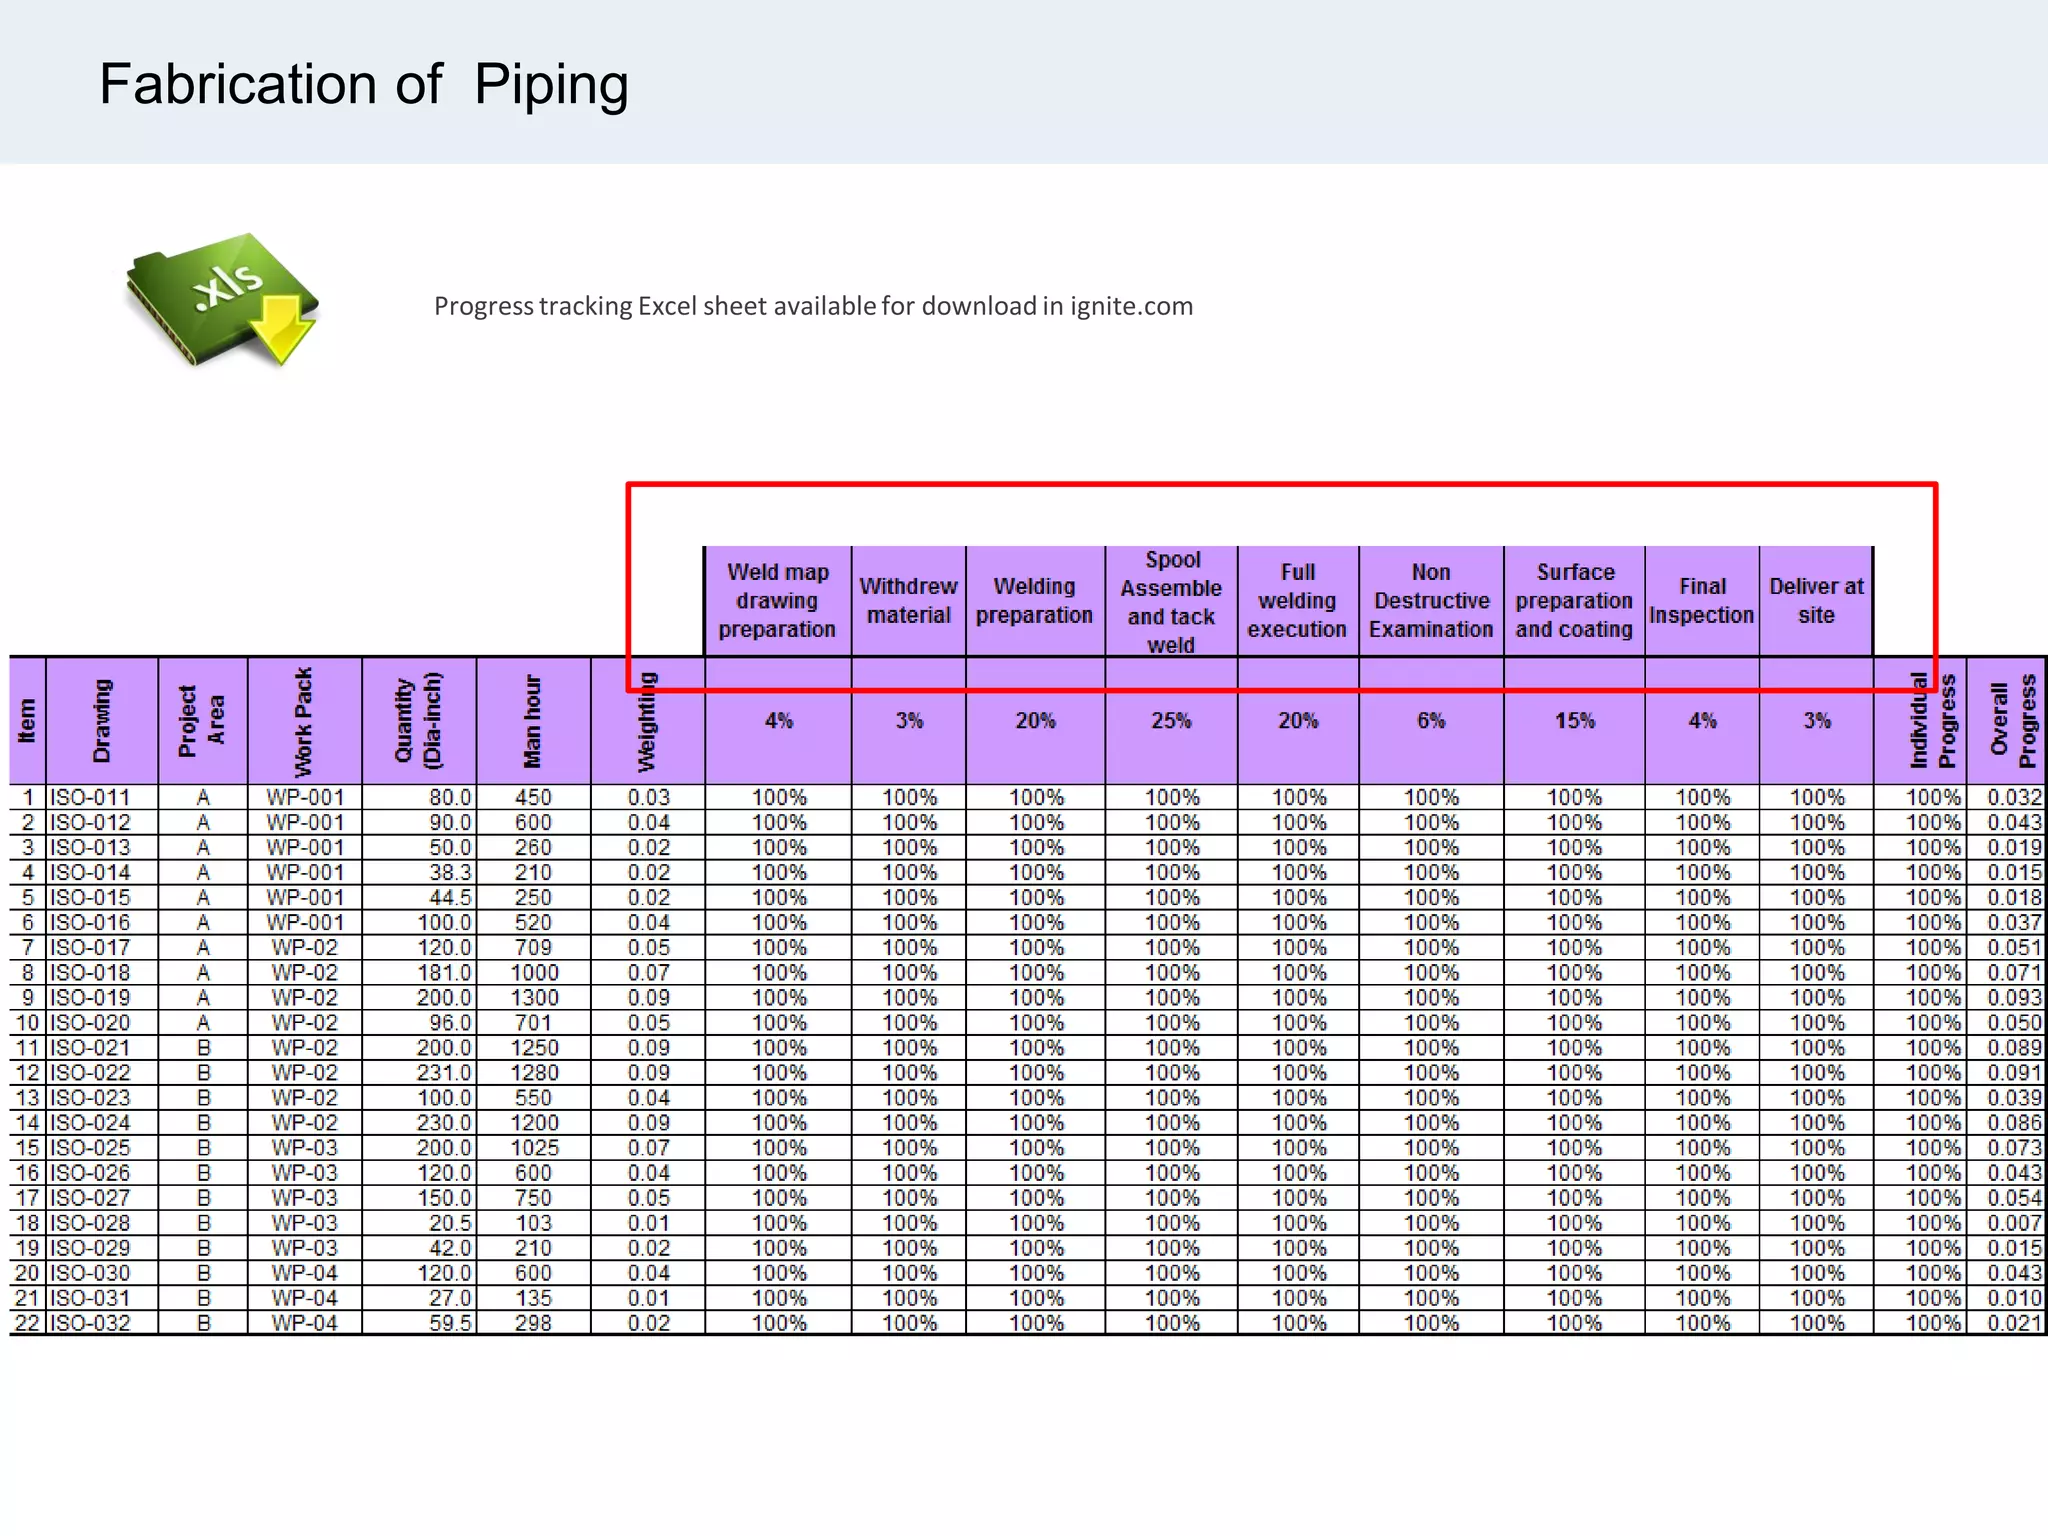Click man hour value 709 for ISO-017

(x=533, y=948)
